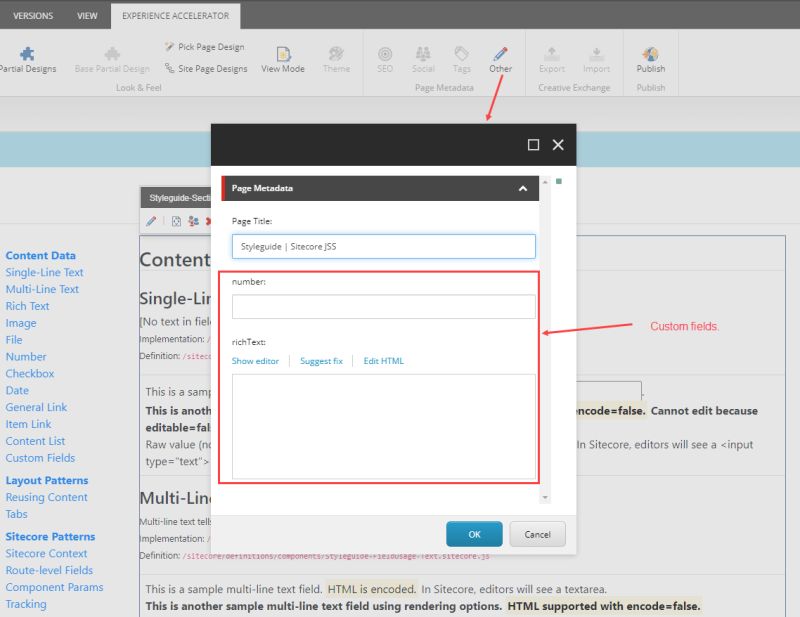Collapse the Page Metadata section
This screenshot has width=800, height=617.
[522, 188]
